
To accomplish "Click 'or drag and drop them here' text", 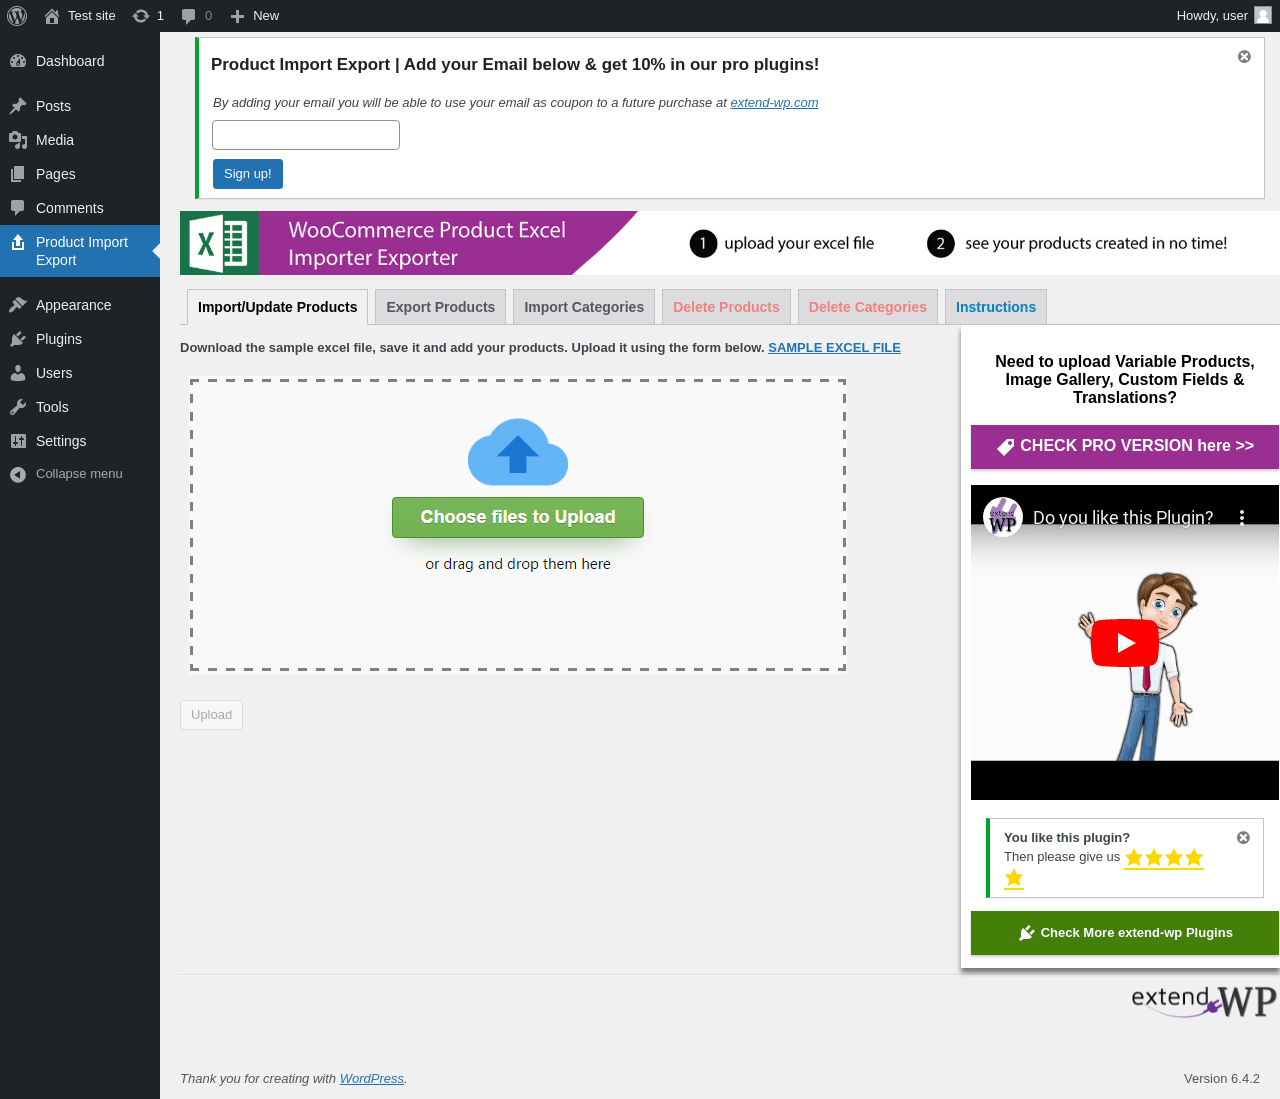I will pyautogui.click(x=518, y=564).
